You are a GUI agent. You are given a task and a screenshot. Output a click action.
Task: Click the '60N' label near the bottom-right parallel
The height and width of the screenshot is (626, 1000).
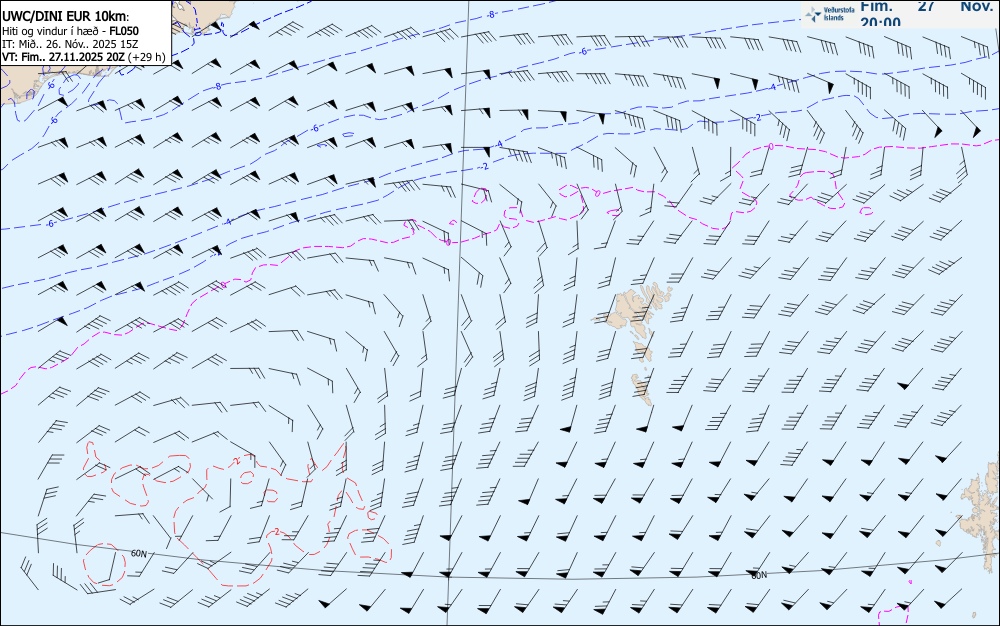tap(759, 575)
